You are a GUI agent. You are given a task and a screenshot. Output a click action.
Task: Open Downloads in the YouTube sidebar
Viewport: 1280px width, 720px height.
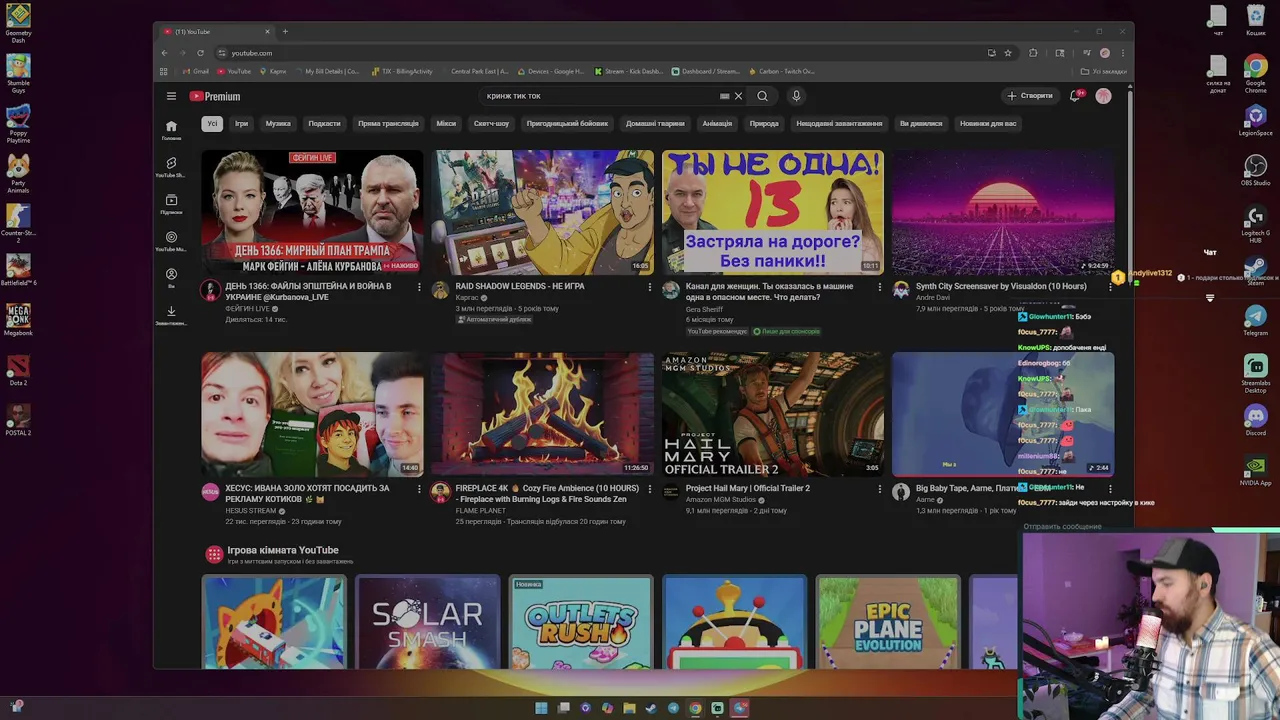(171, 315)
